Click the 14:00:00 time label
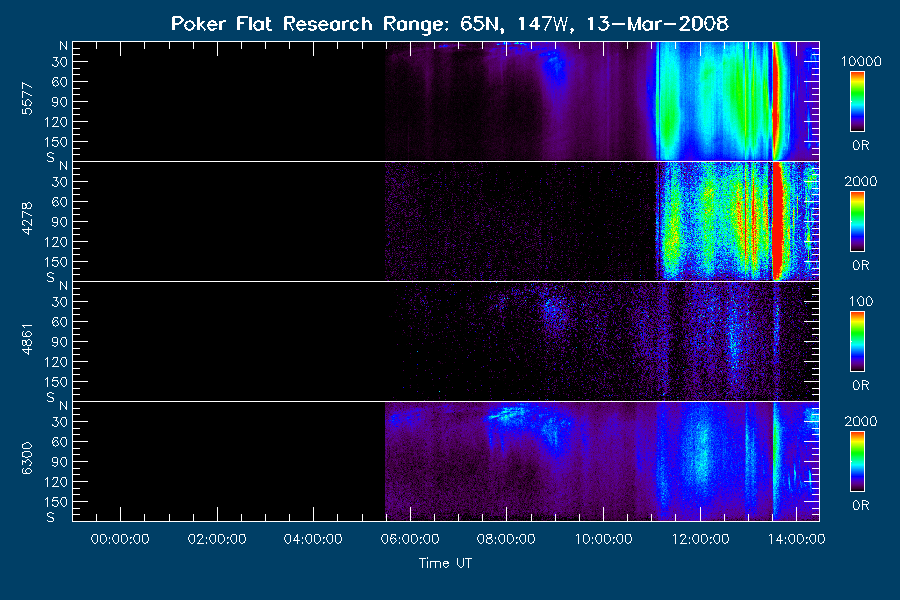 [796, 539]
